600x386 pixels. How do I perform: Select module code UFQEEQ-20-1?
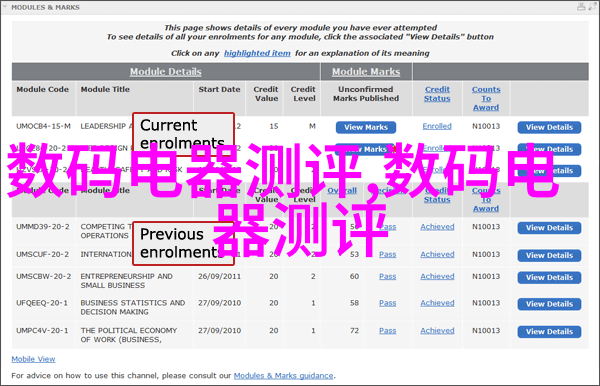tap(42, 303)
